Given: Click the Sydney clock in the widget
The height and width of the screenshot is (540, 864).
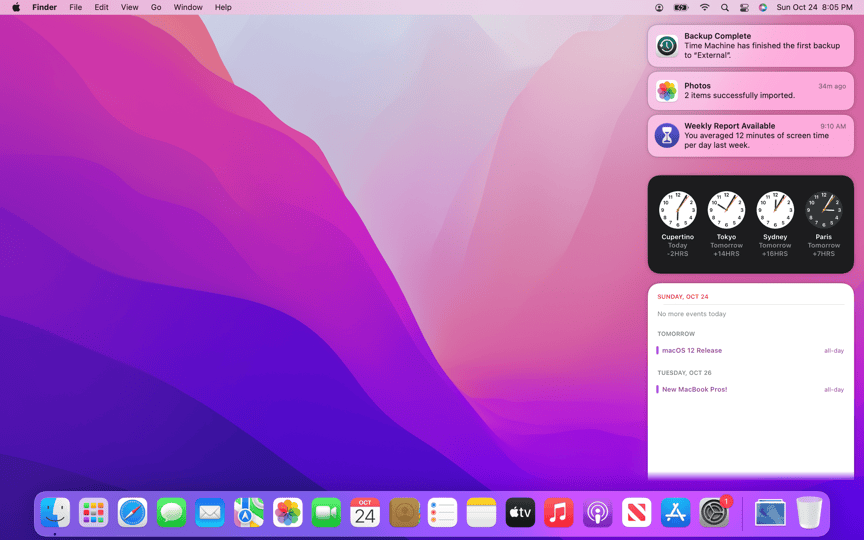Looking at the screenshot, I should tap(775, 209).
